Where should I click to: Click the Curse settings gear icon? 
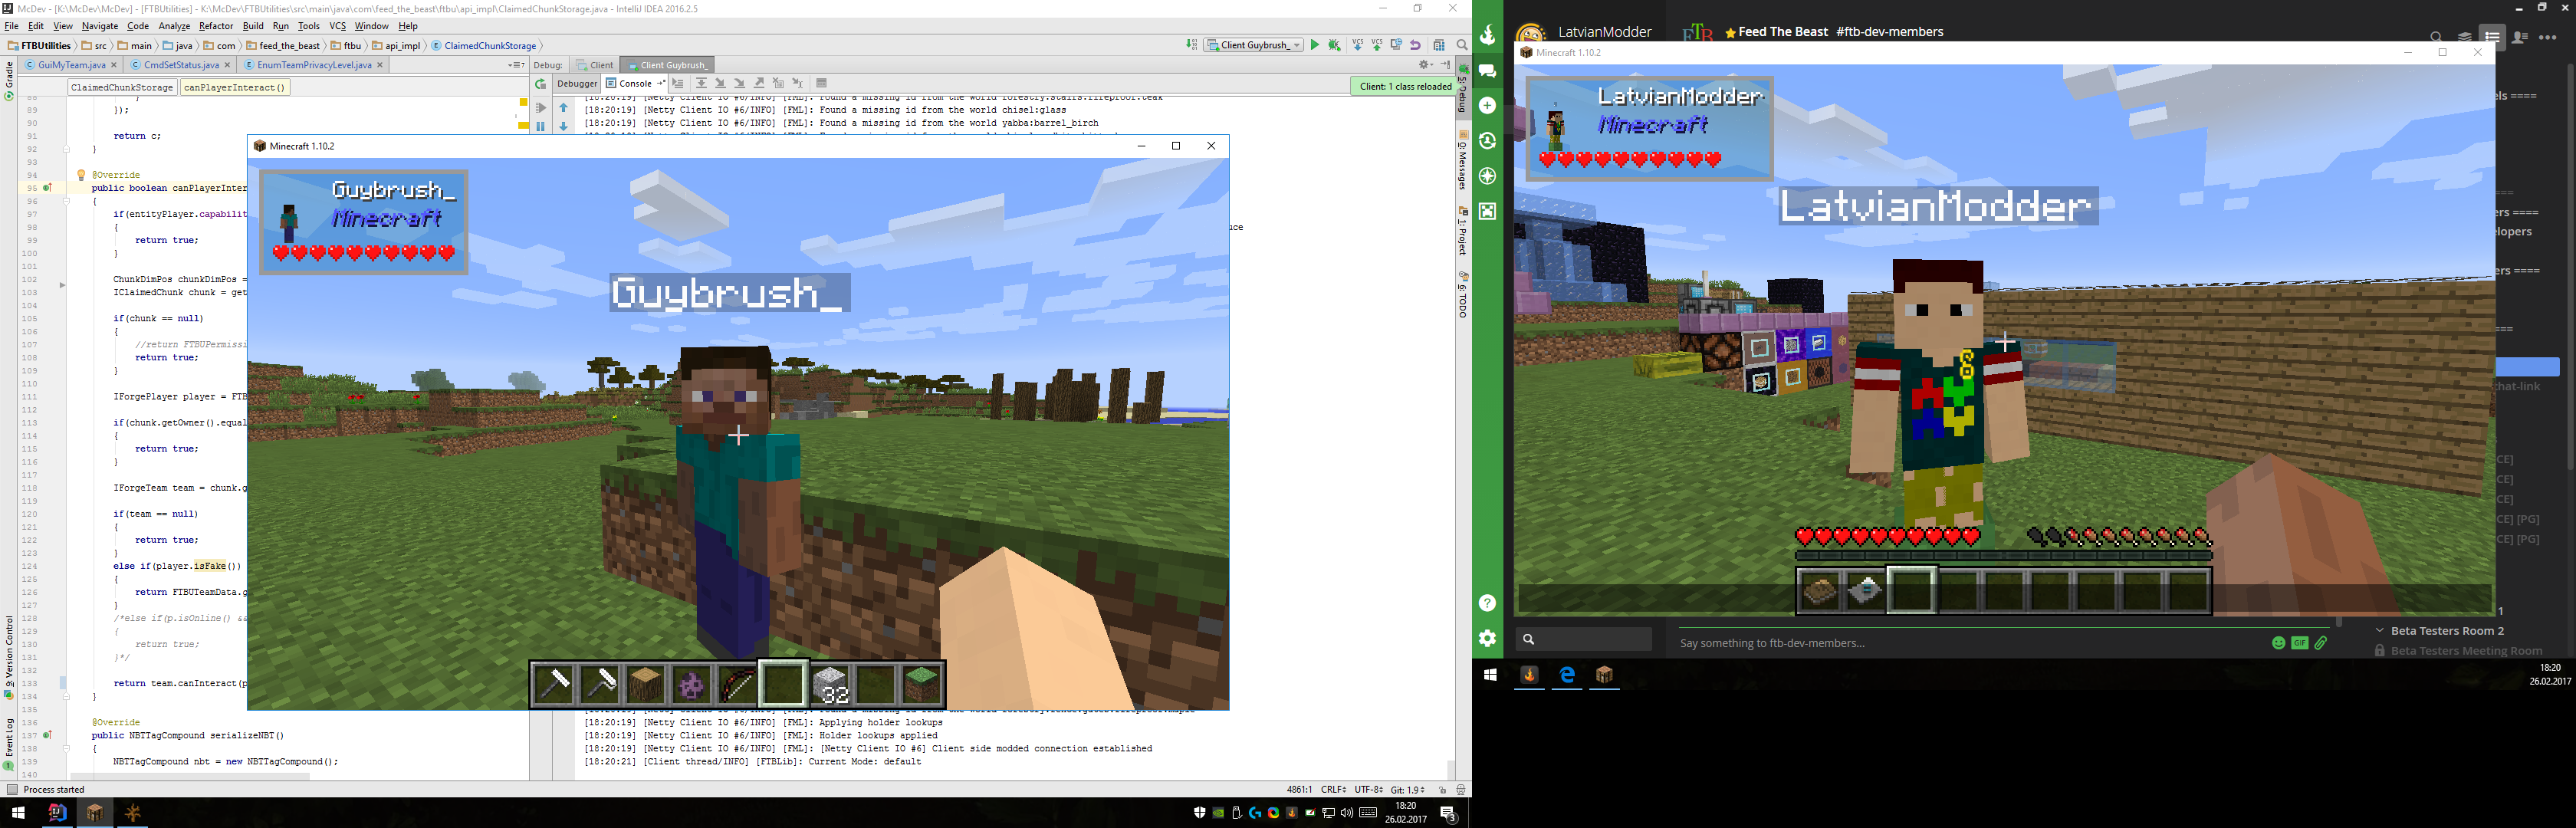[x=1487, y=638]
